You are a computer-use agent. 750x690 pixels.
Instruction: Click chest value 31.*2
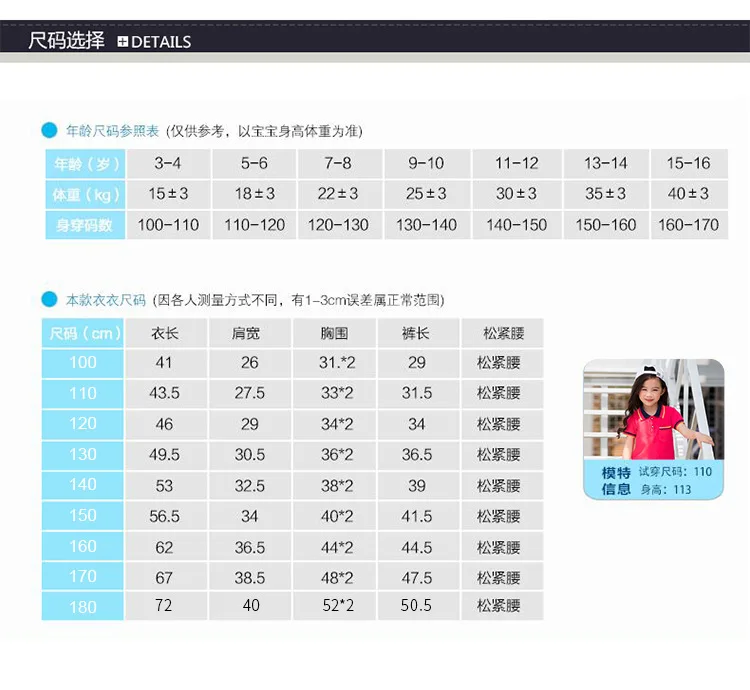click(x=334, y=363)
